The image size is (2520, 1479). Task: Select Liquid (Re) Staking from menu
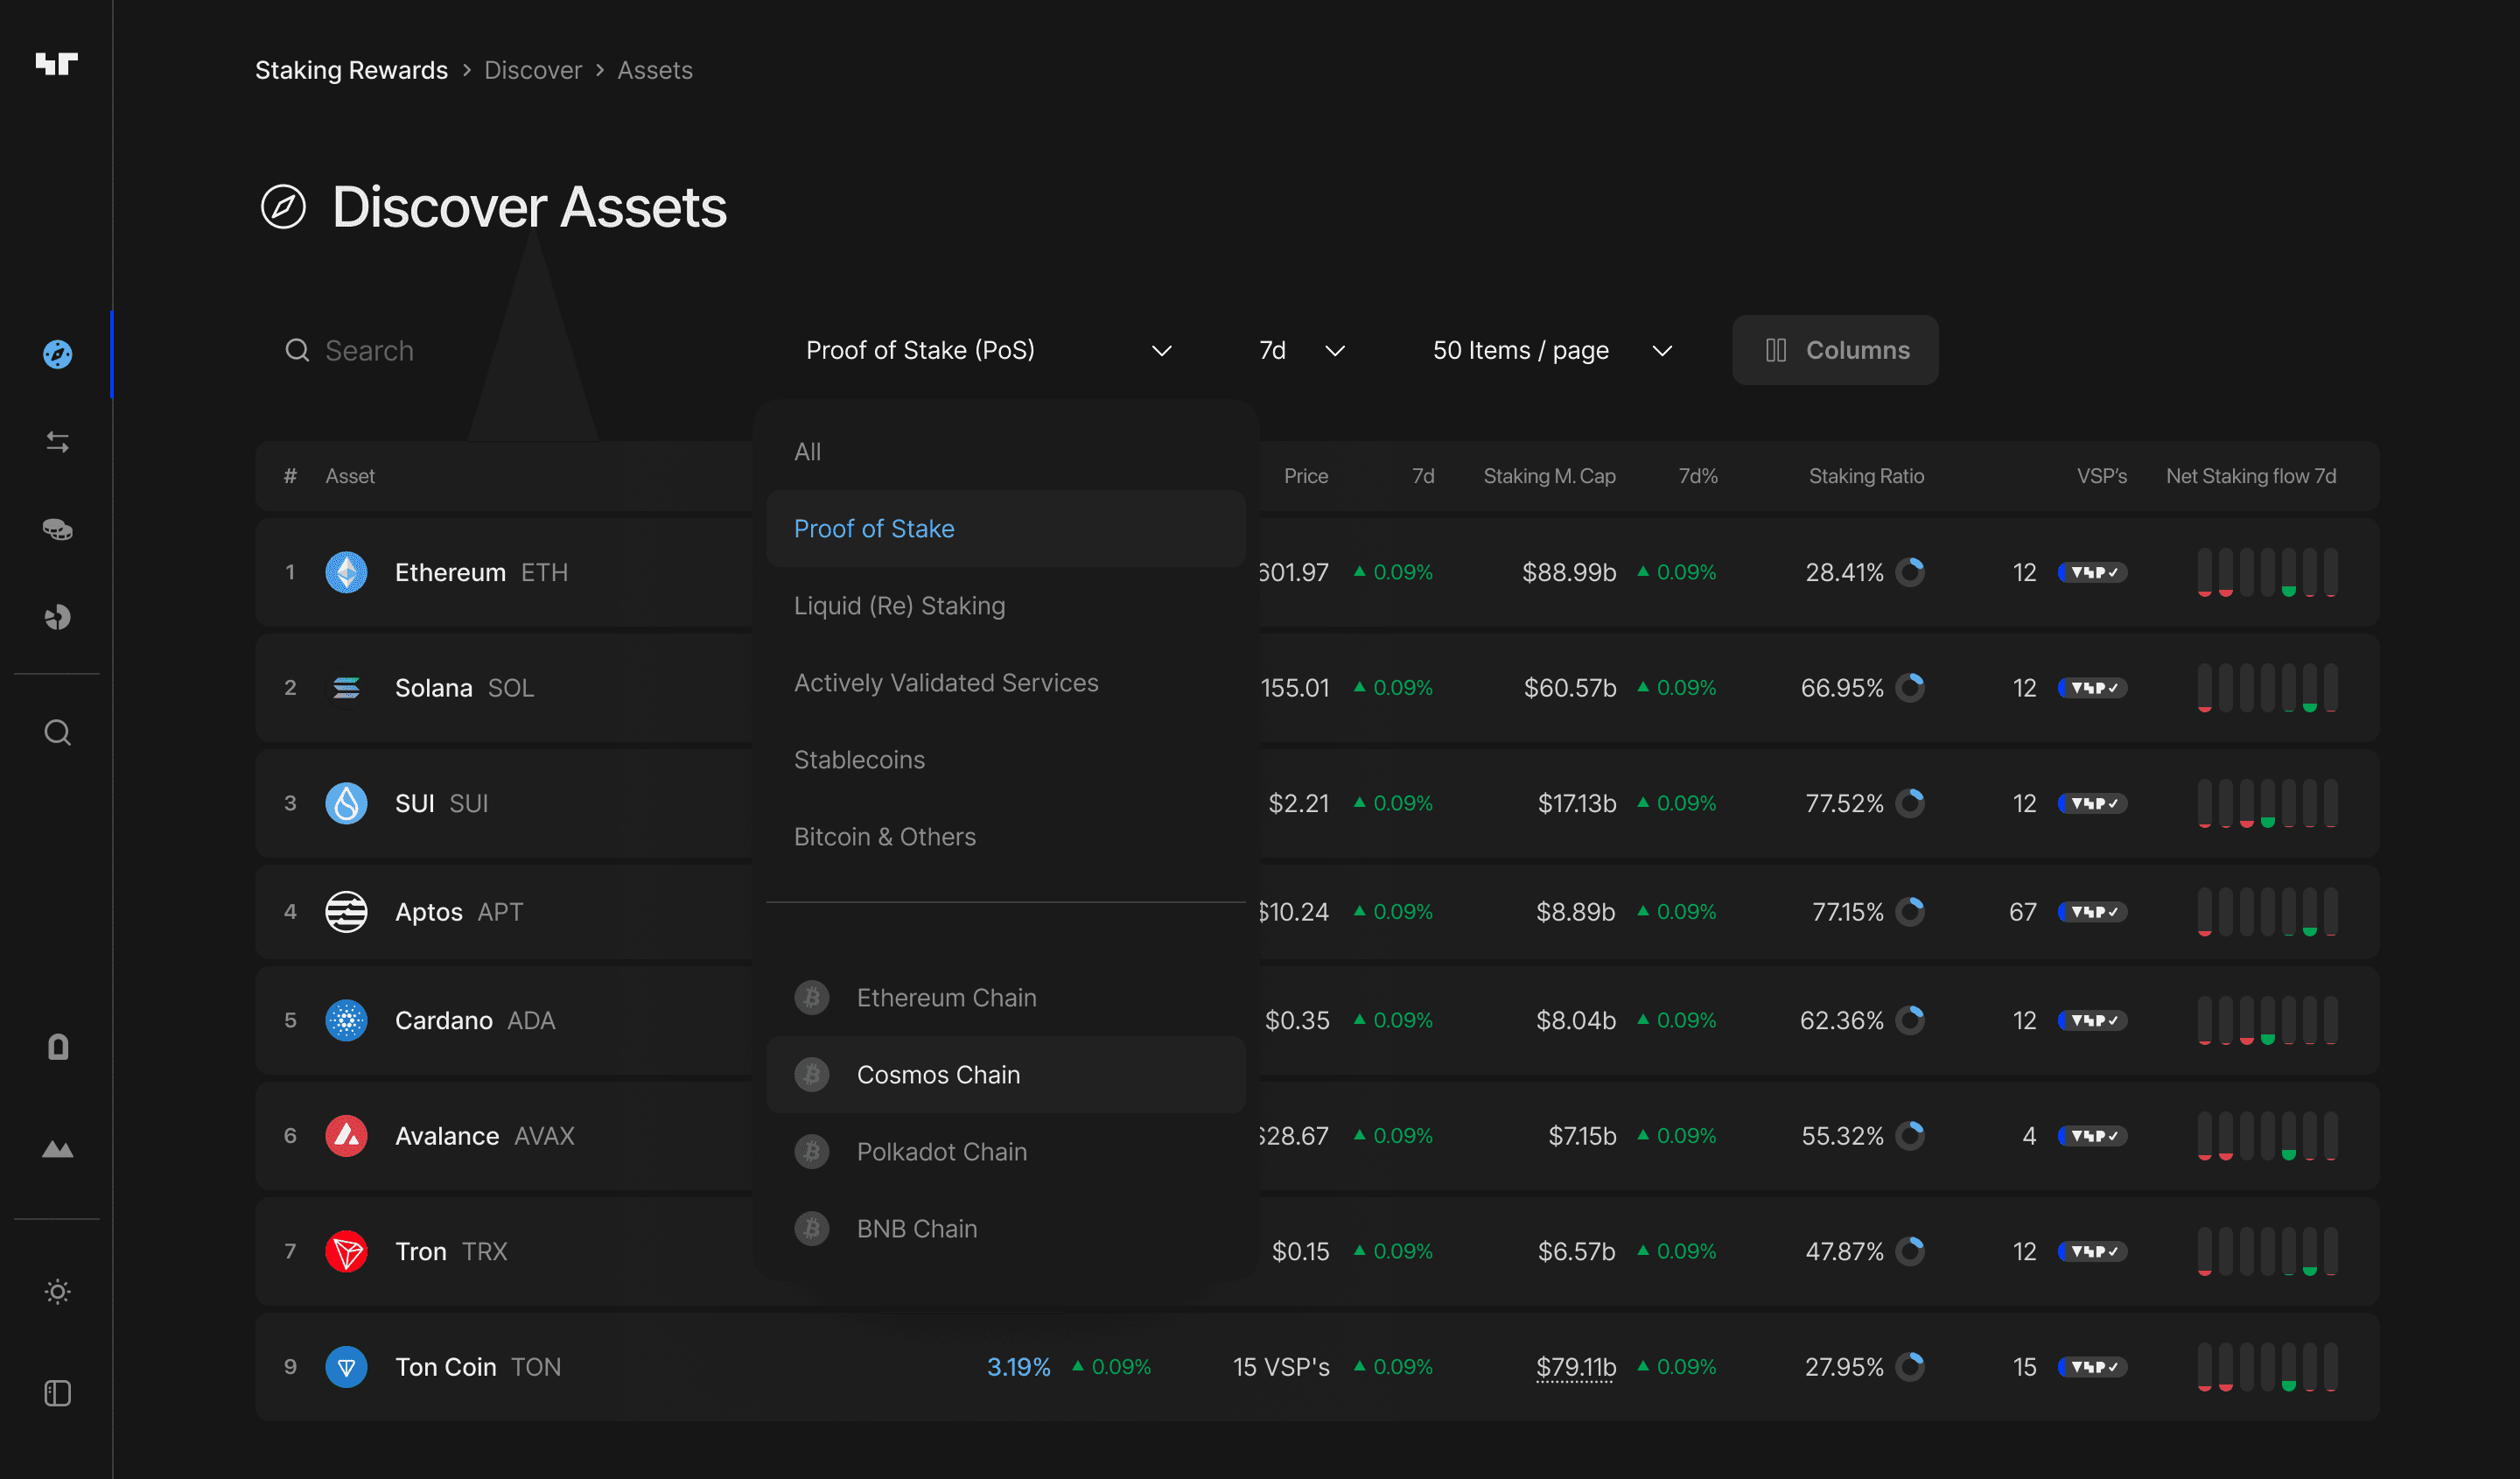899,605
